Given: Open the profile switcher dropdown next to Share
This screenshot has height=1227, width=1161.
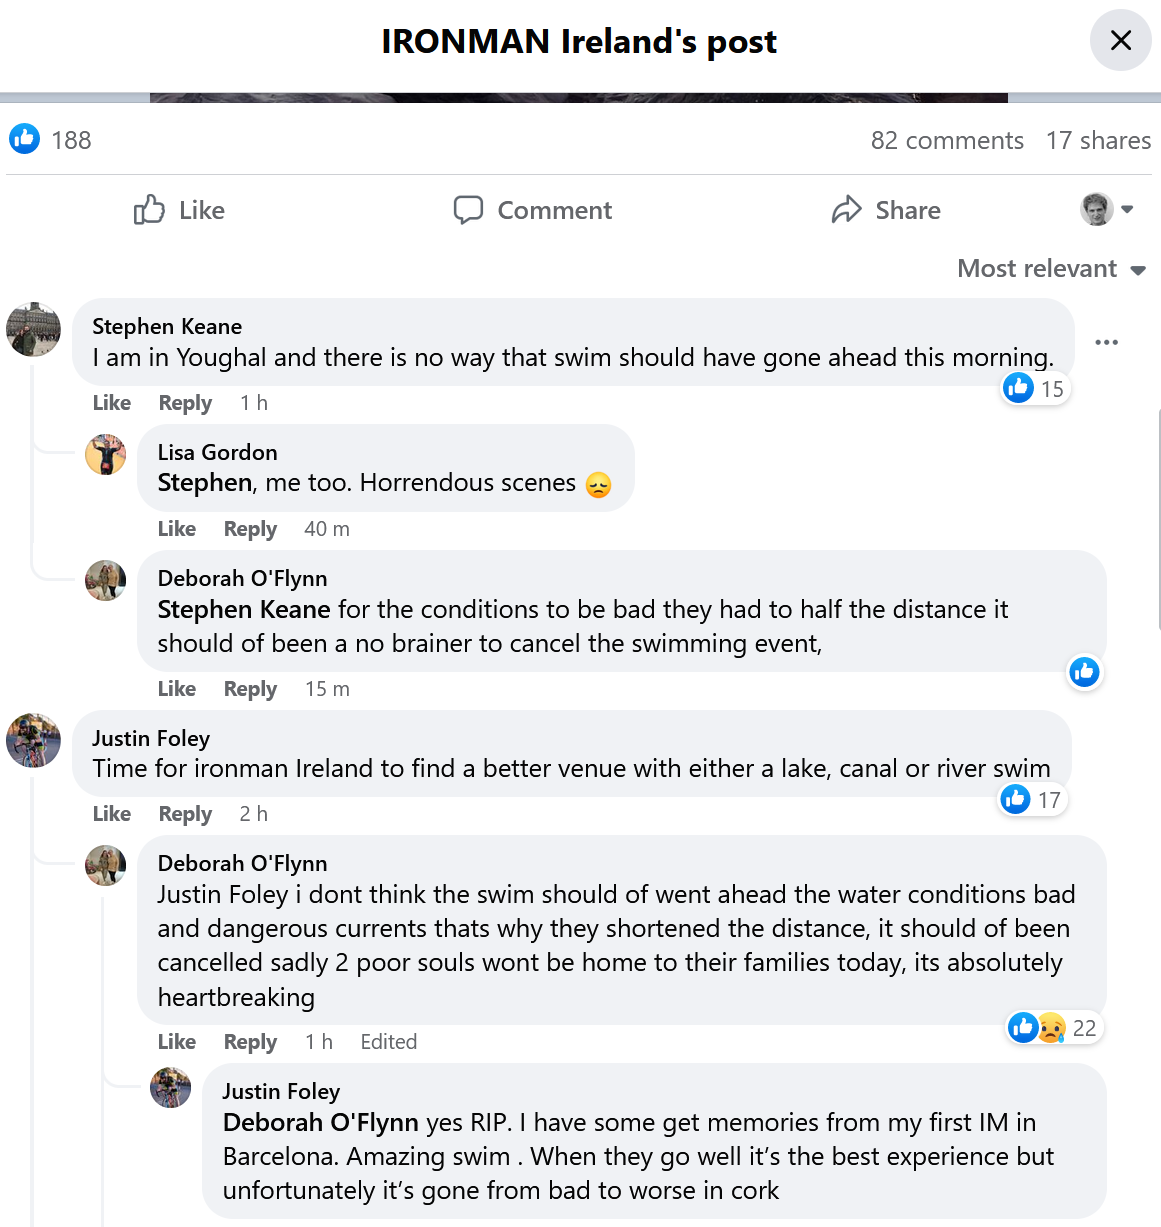Looking at the screenshot, I should coord(1107,210).
